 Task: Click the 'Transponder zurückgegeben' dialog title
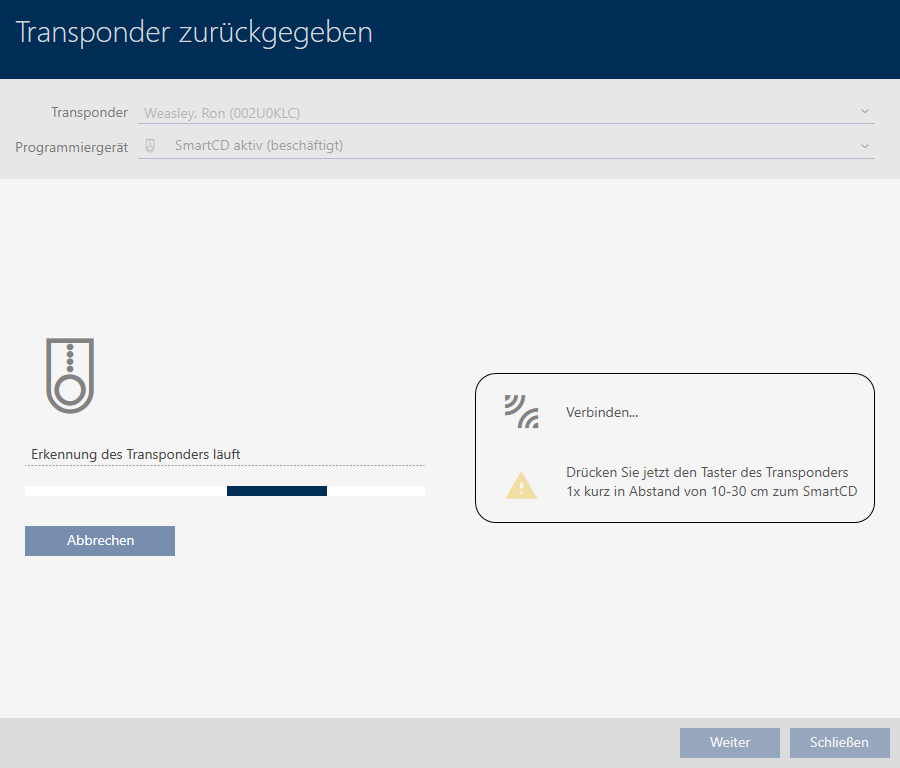(194, 32)
